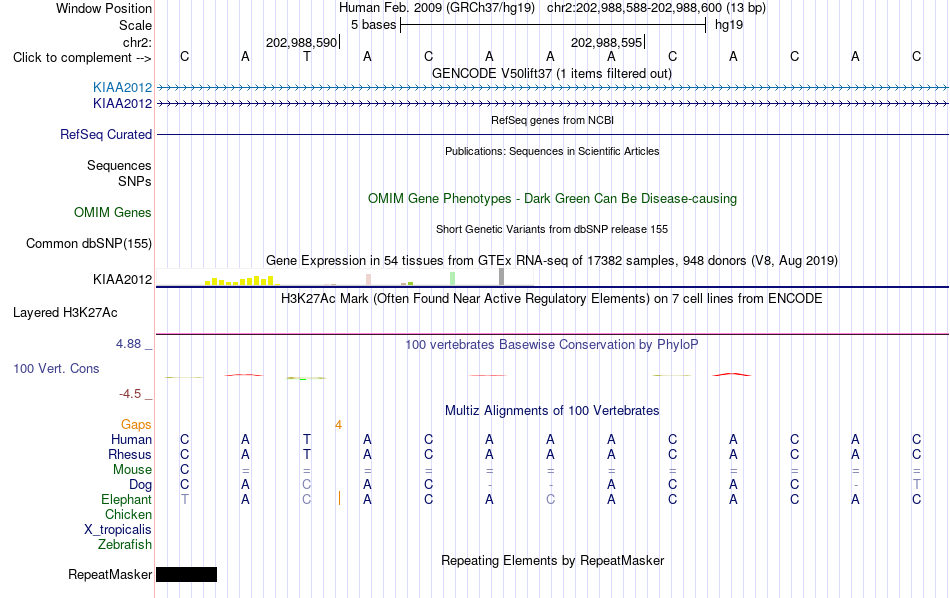Click the RepeatMasker track label
Screen dimensions: 950x598
pos(110,574)
